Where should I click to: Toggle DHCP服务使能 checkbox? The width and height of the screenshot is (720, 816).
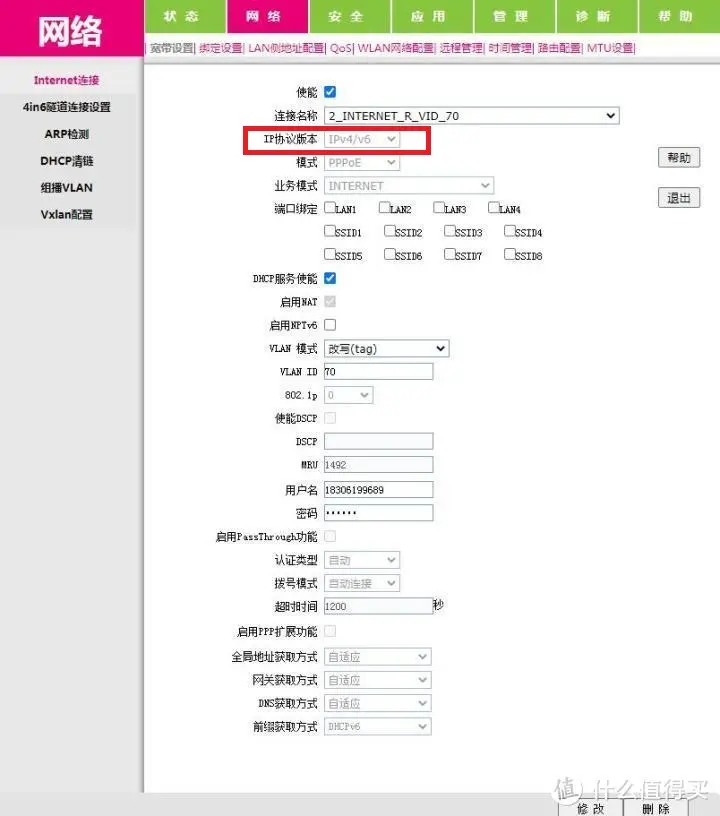(330, 278)
